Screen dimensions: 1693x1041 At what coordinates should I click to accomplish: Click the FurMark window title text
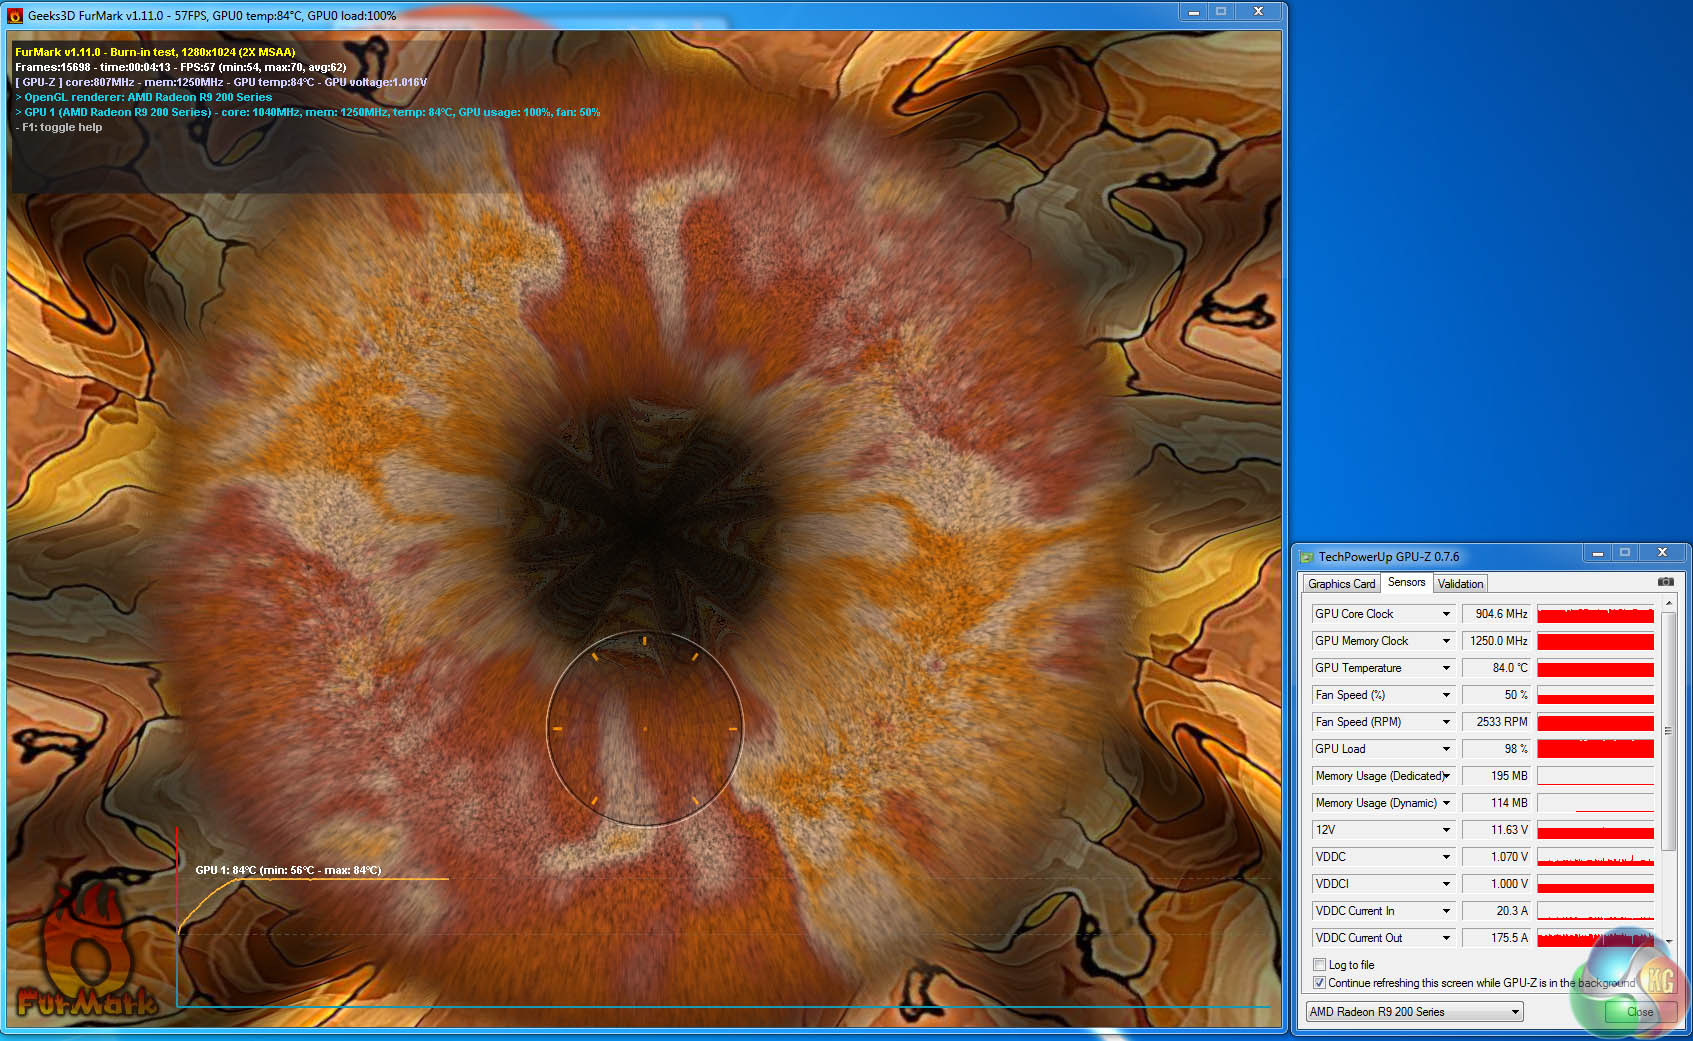click(212, 16)
